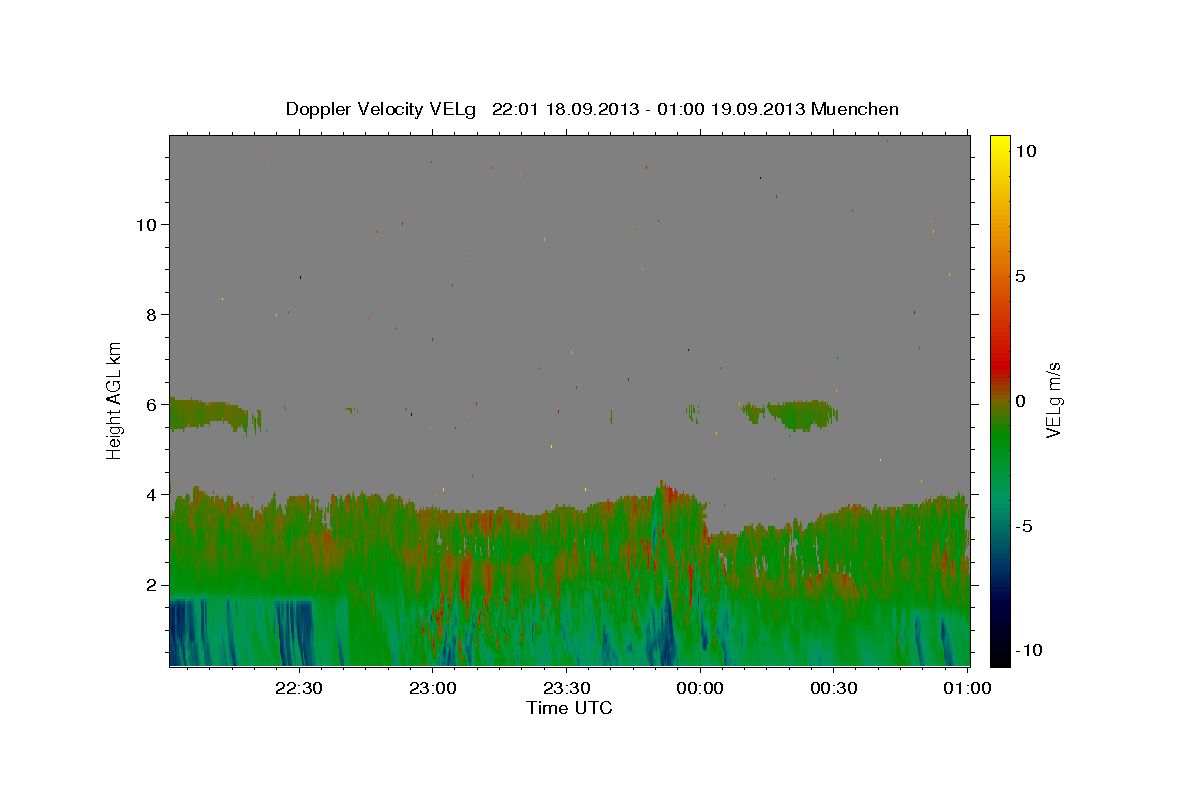This screenshot has width=1200, height=800.
Task: Click the '01:00' time tick label
Action: coord(967,688)
